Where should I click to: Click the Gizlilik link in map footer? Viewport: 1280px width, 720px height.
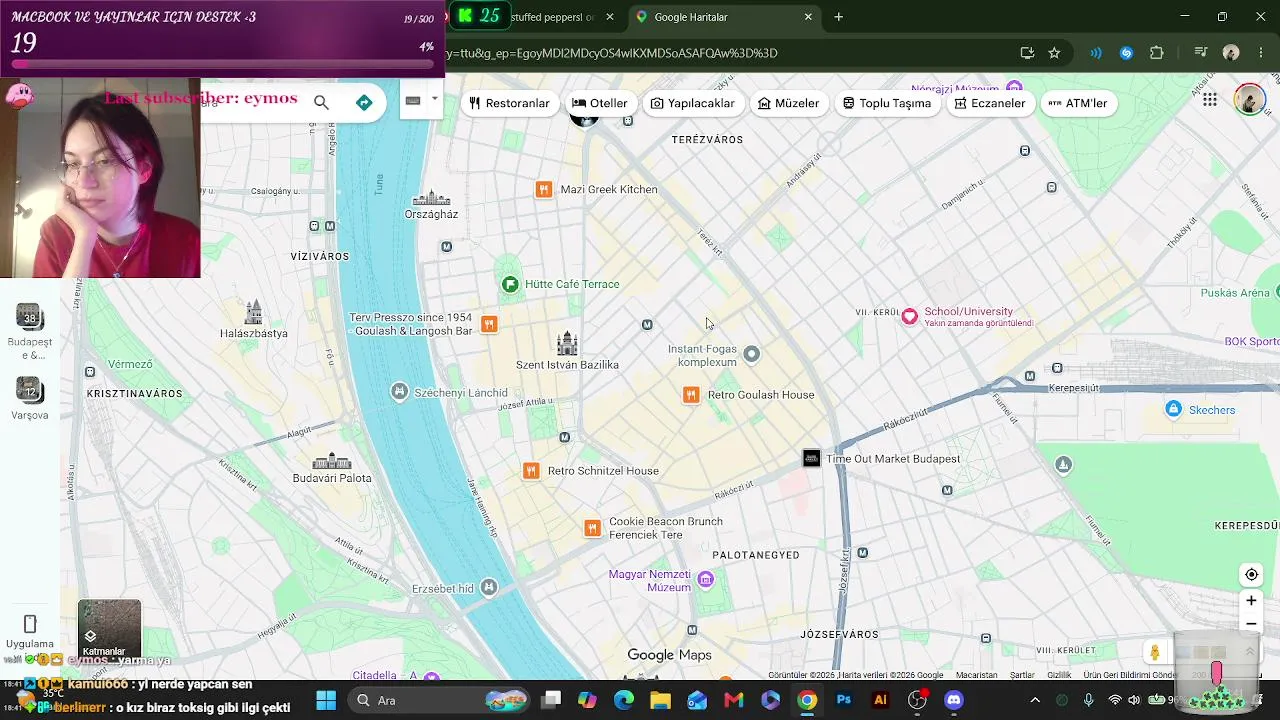1059,675
